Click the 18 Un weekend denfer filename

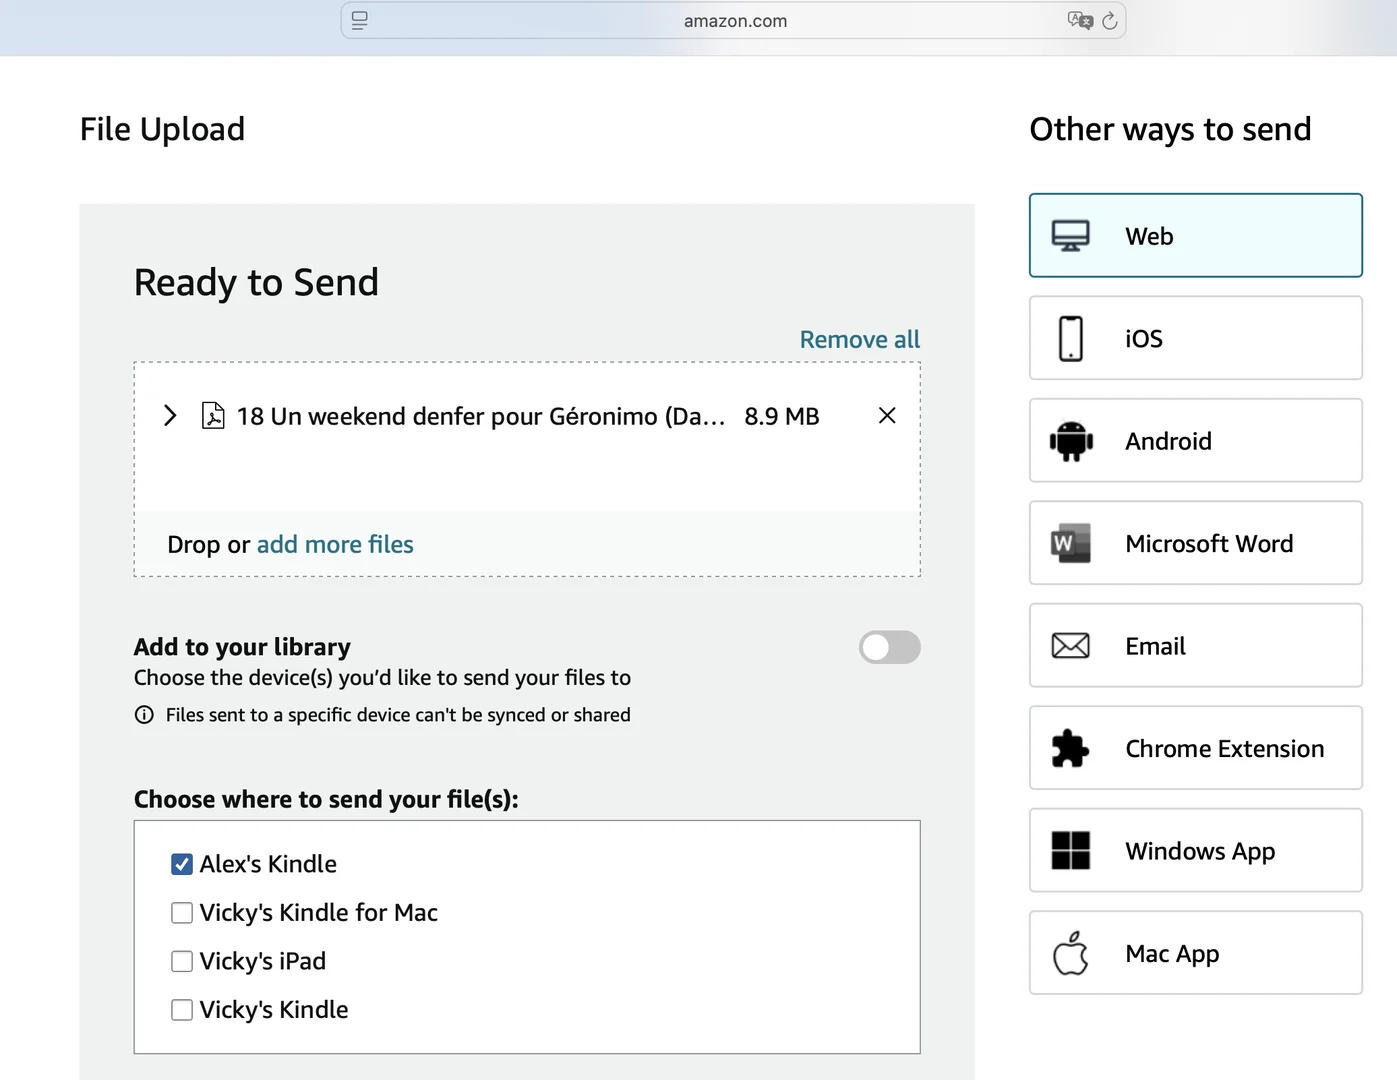pyautogui.click(x=481, y=416)
